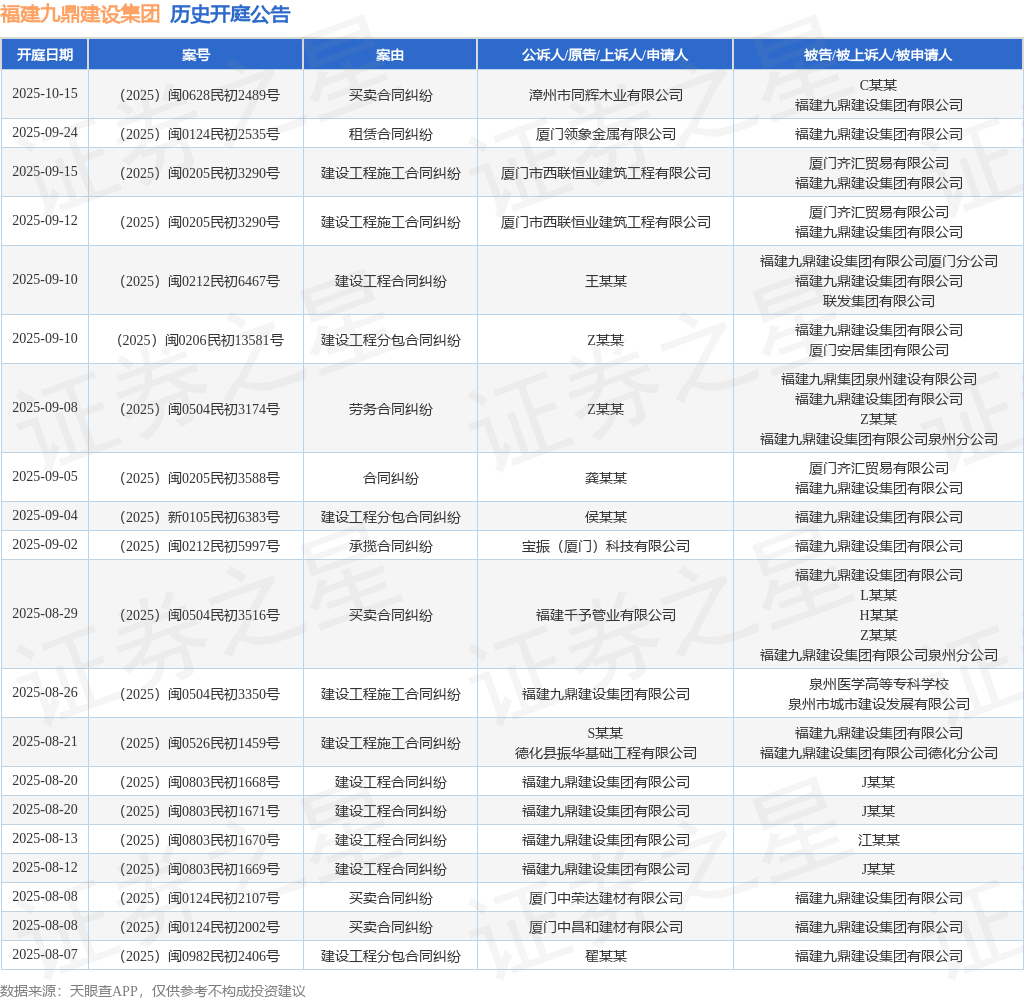Click case number 闽0803民初1669号
Screen dimensions: 1024x1000
tap(200, 870)
